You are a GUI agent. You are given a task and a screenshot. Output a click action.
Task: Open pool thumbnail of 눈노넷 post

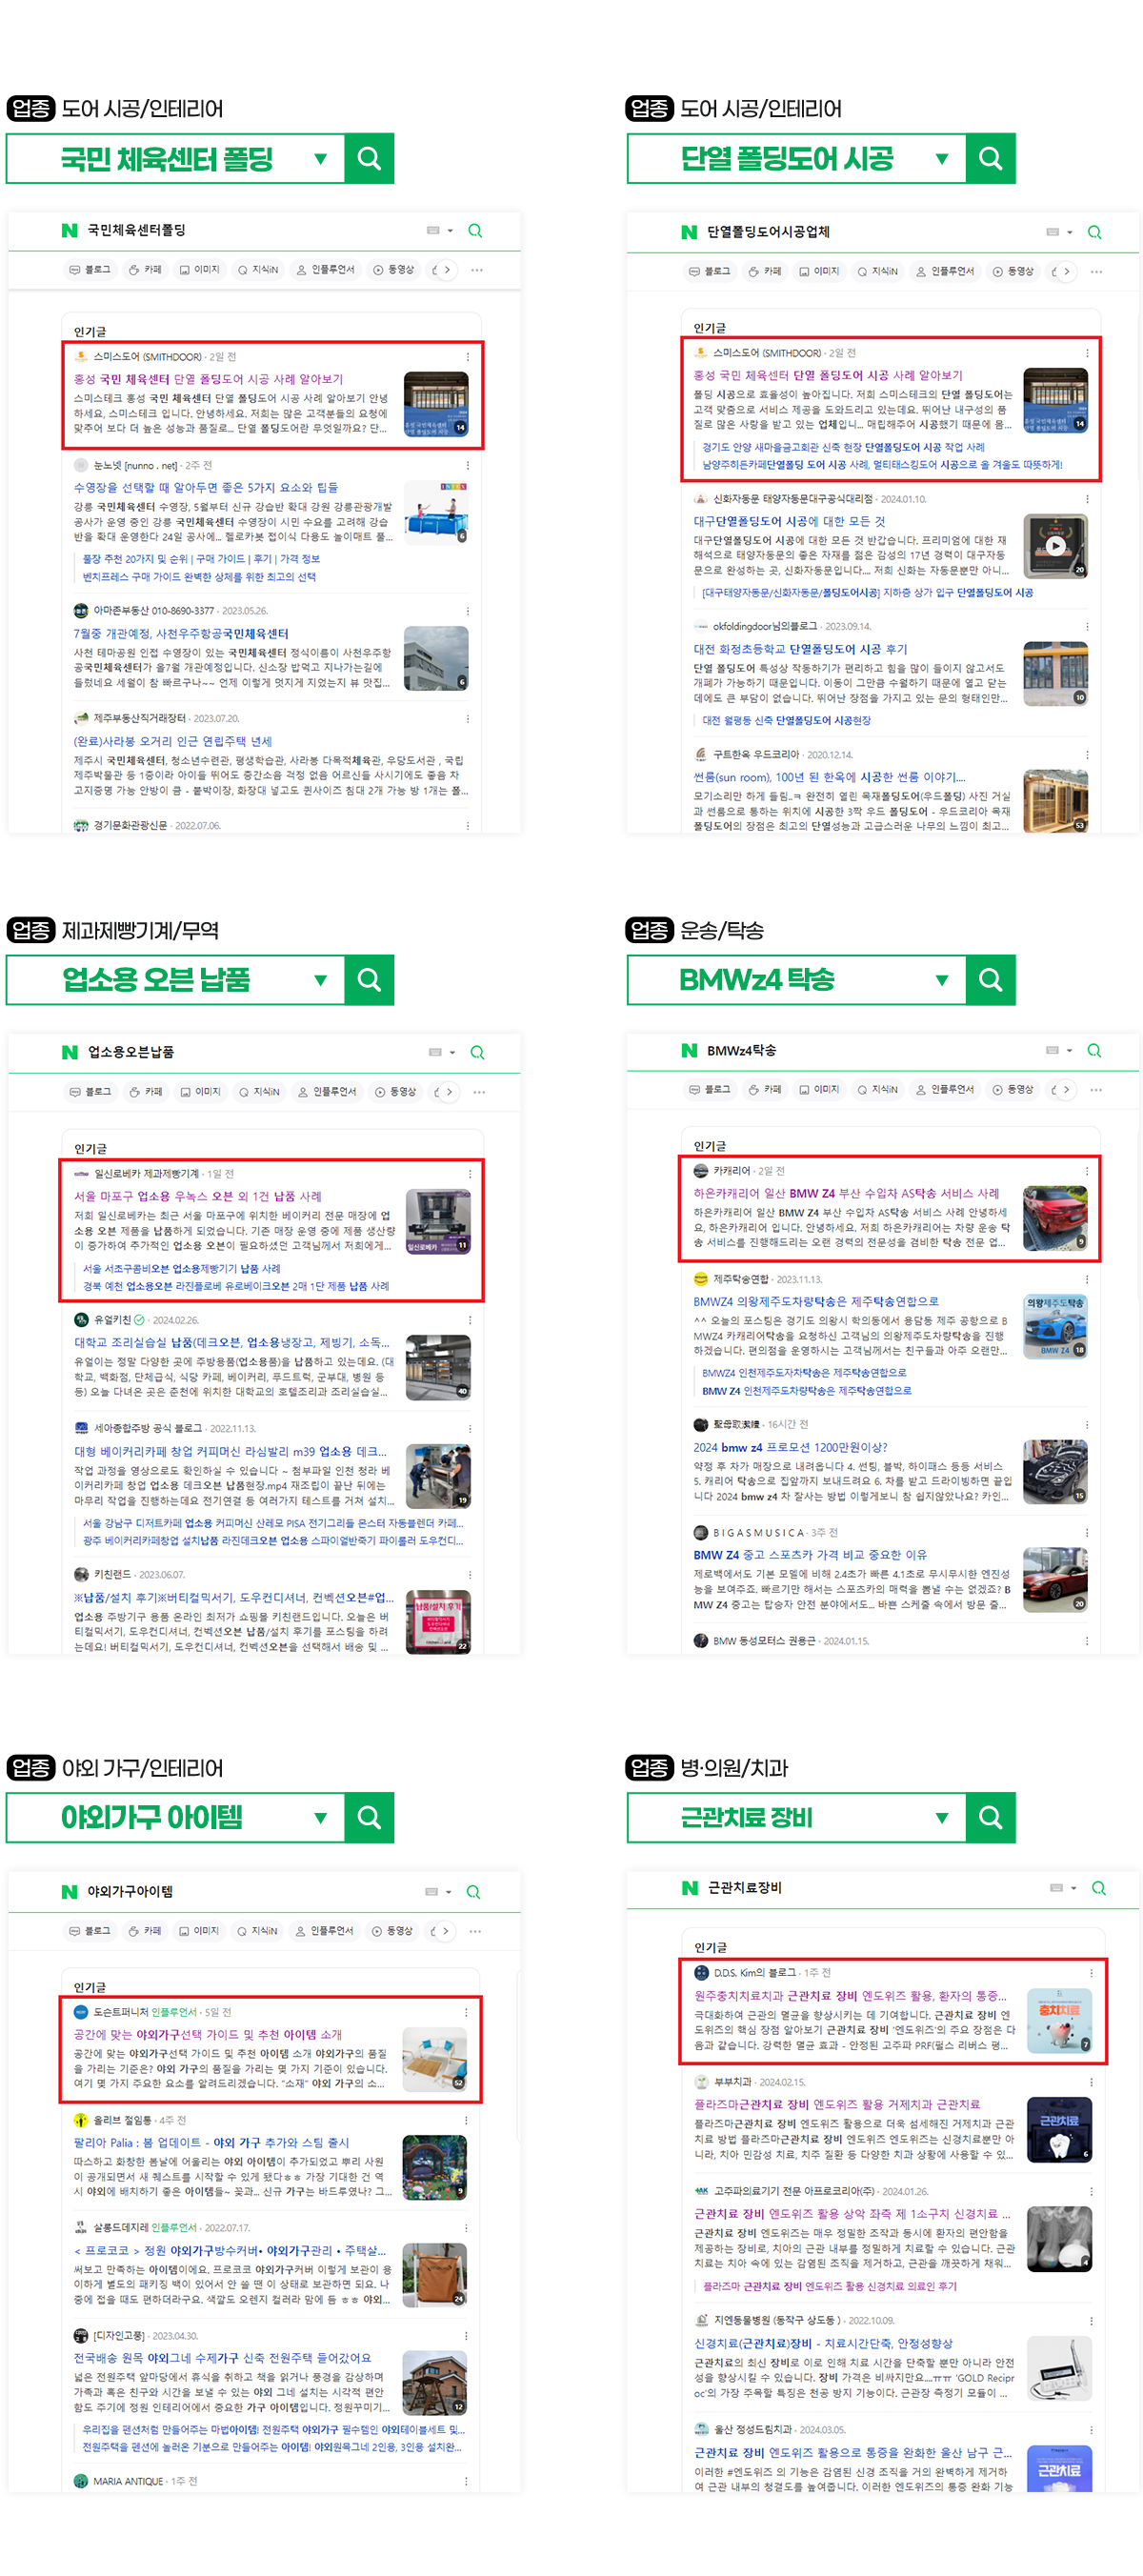click(x=436, y=511)
